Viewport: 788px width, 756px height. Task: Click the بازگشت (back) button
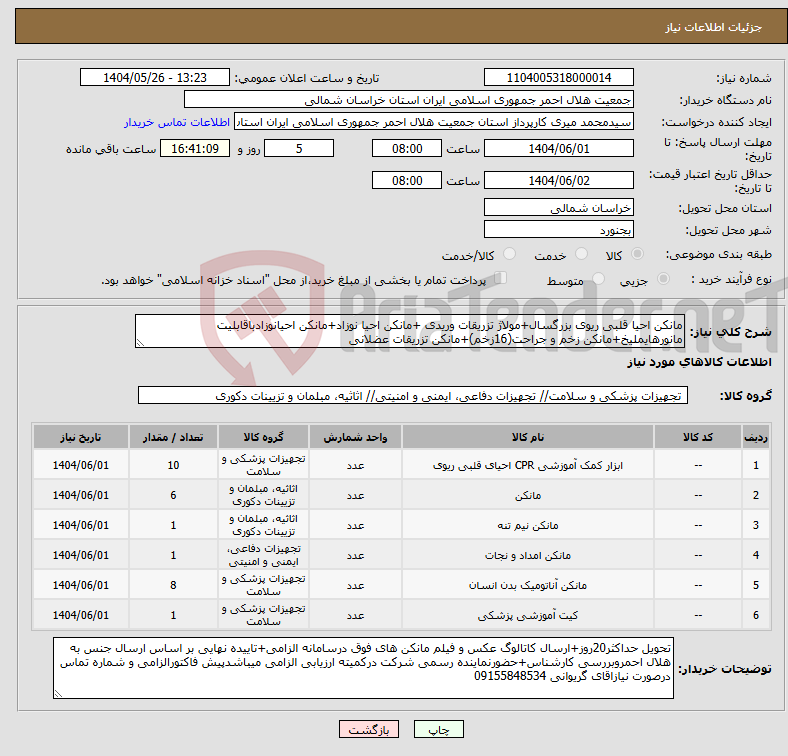[x=369, y=729]
